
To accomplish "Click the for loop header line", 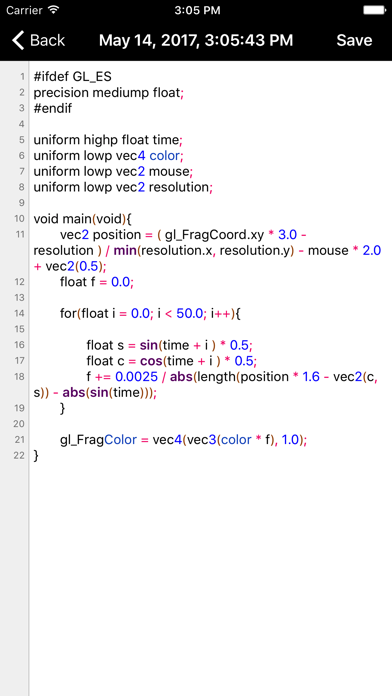I will pos(150,314).
